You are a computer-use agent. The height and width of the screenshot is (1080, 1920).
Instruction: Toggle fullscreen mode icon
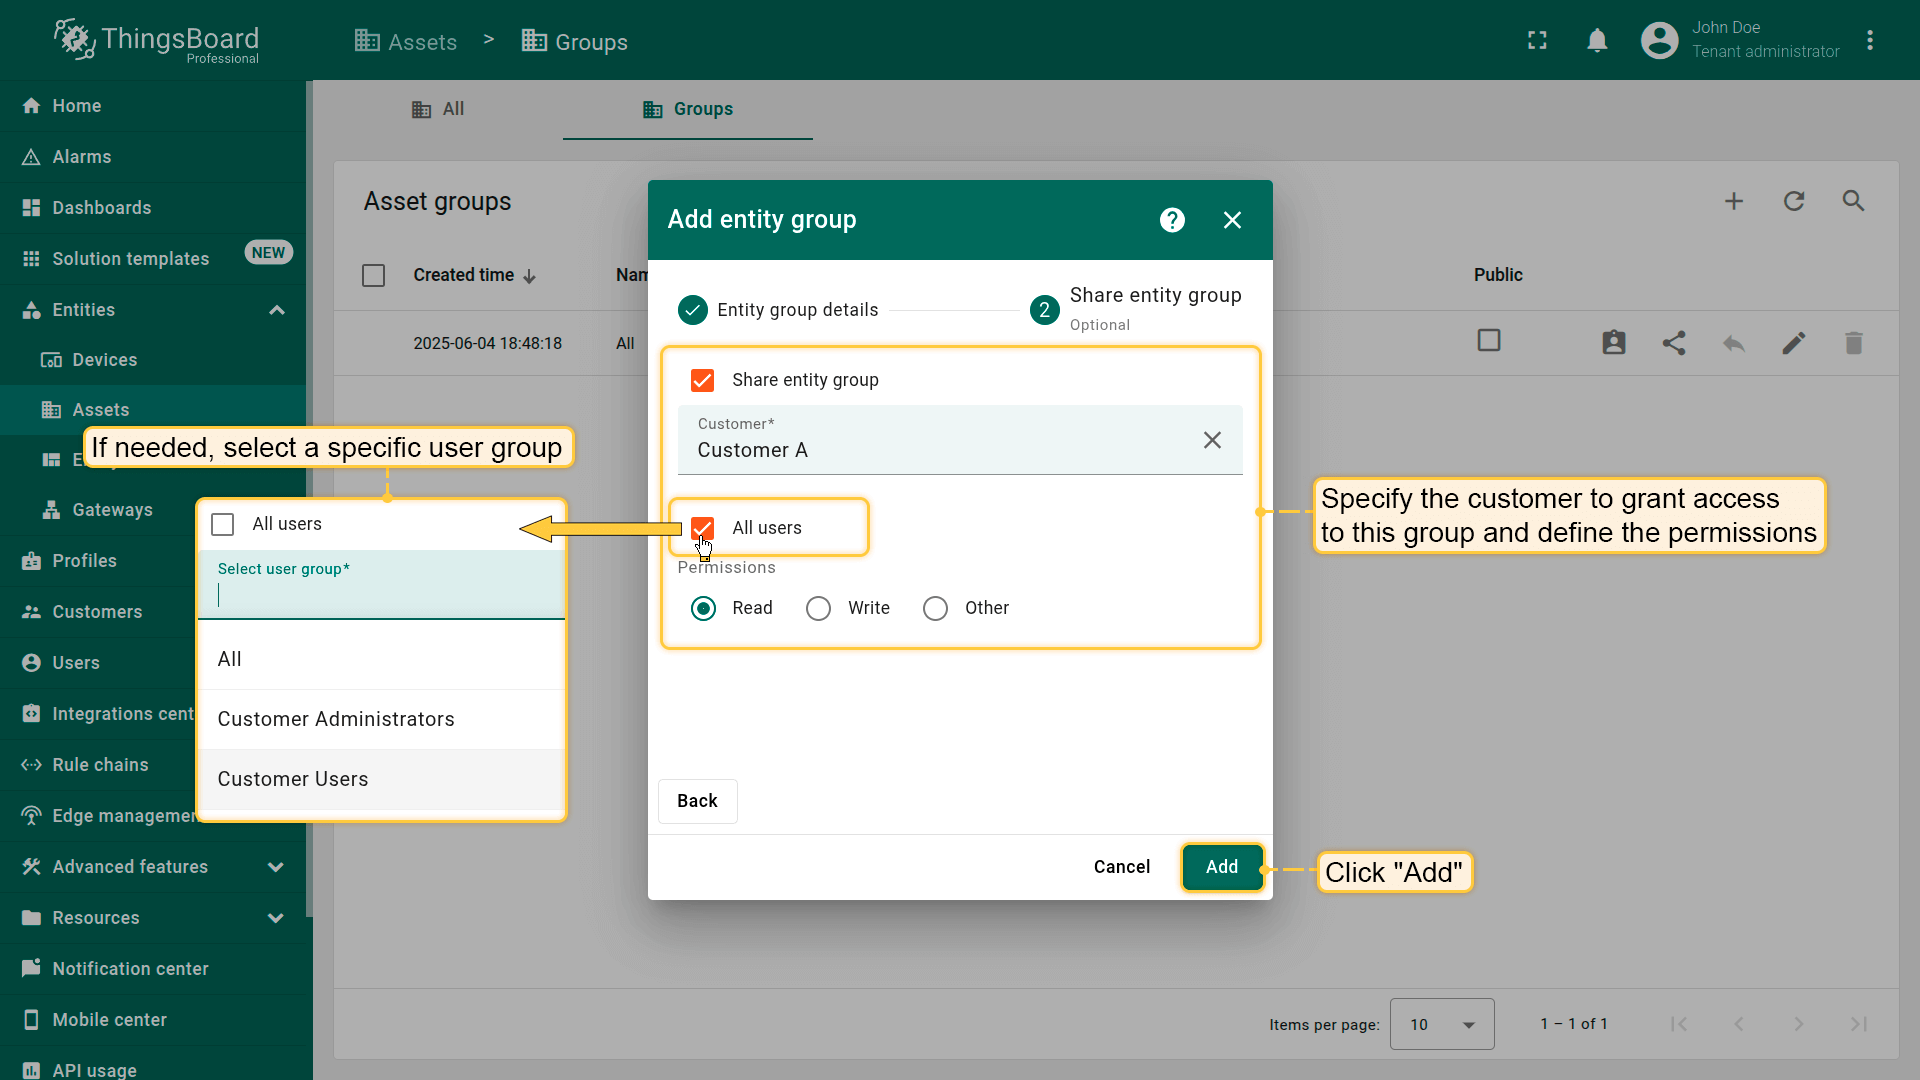[1537, 40]
